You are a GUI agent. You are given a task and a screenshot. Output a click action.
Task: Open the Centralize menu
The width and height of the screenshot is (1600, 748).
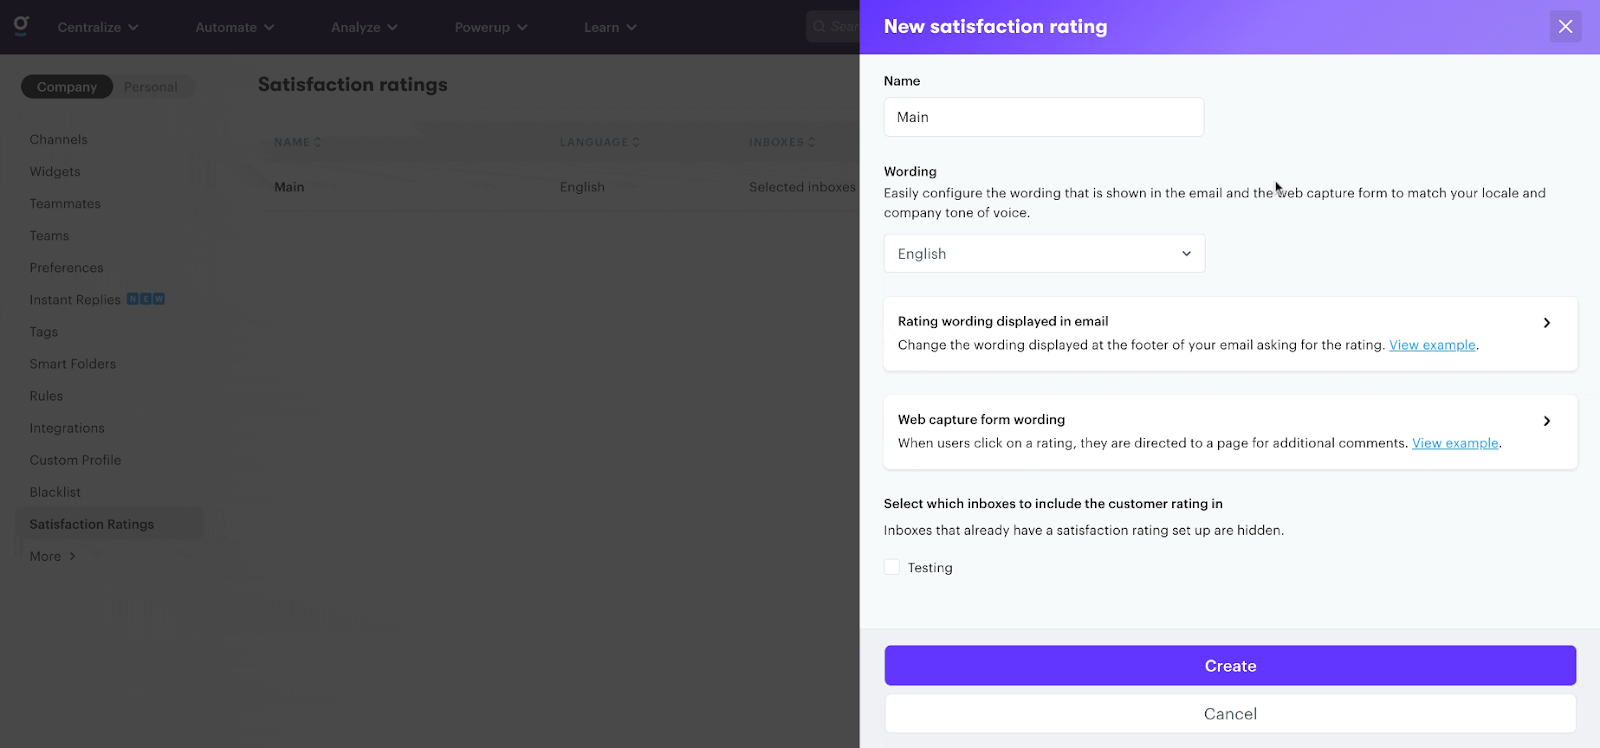pos(97,27)
